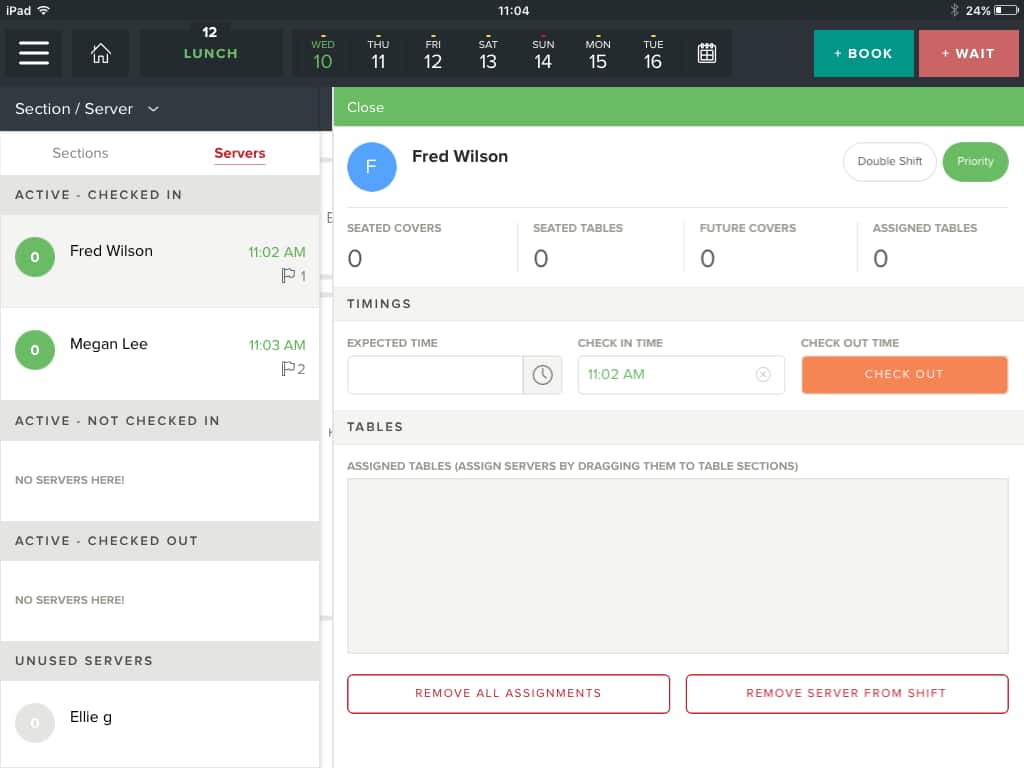Select Tuesday 16 in the date bar
Viewport: 1024px width, 768px height.
pos(652,54)
